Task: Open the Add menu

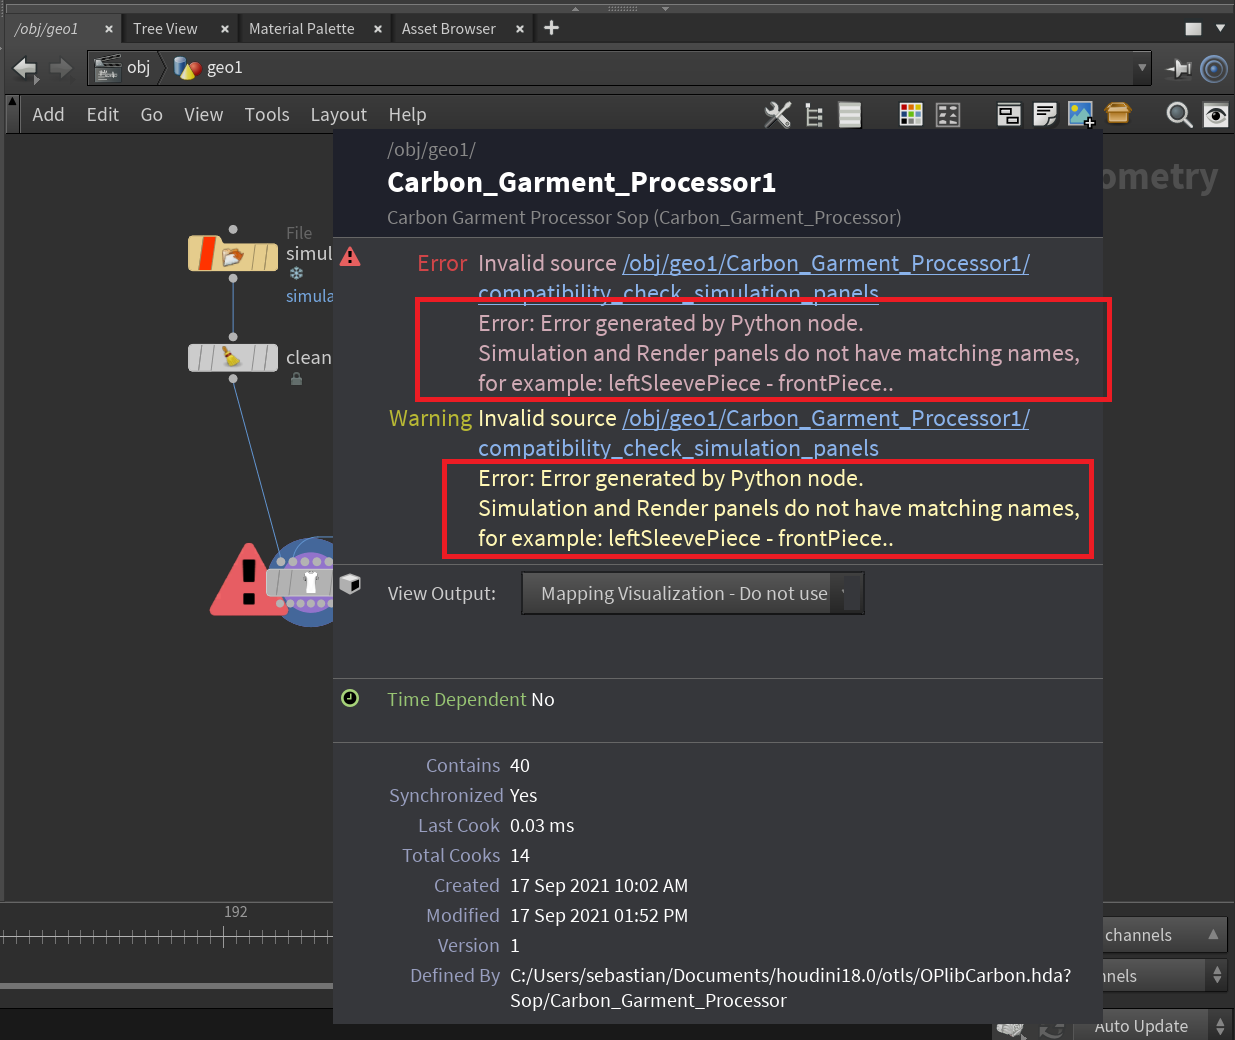Action: point(48,115)
